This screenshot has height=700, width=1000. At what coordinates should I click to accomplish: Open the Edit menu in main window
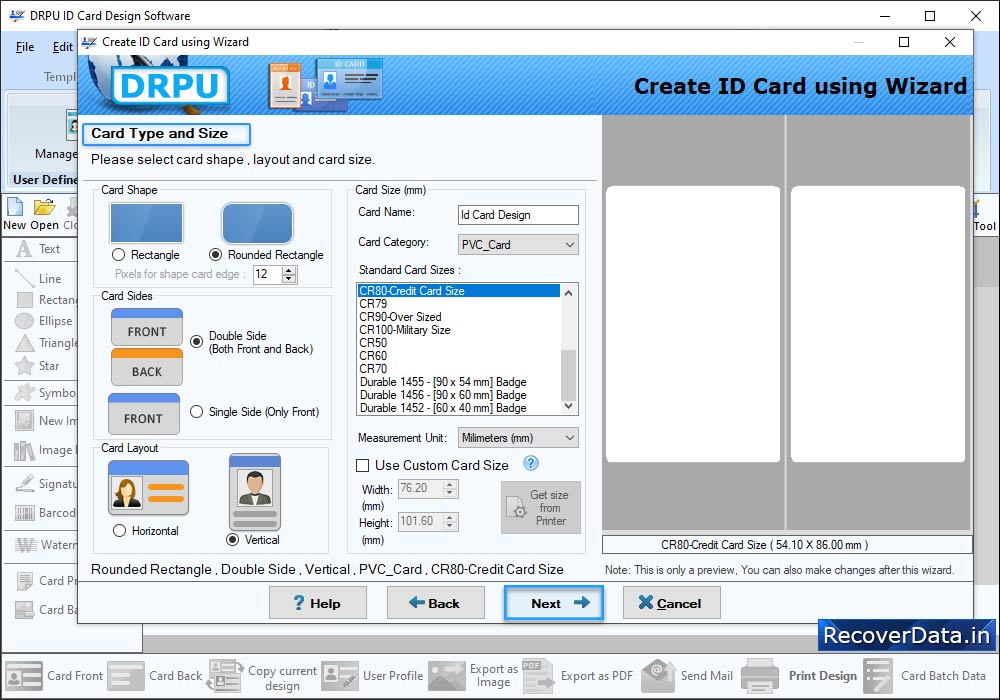pyautogui.click(x=62, y=47)
